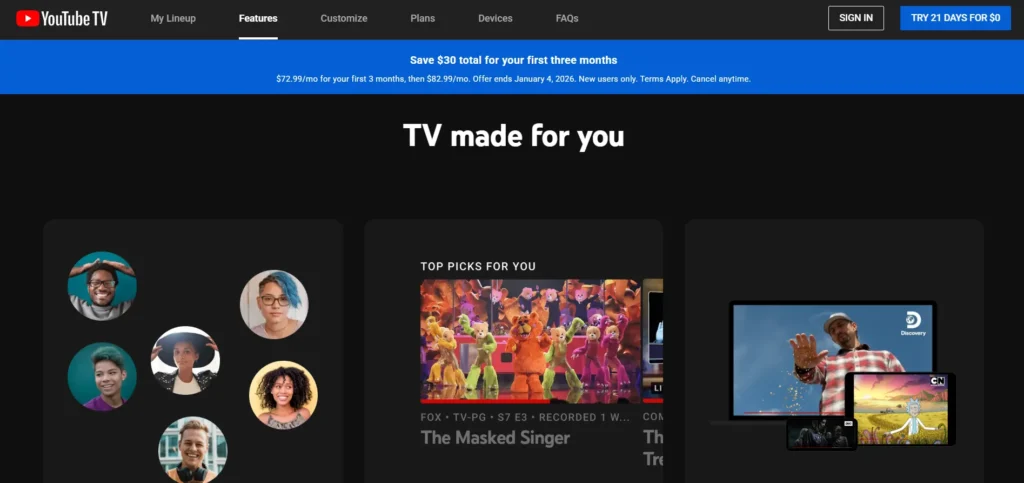
Task: Open the Plans page
Action: (422, 18)
